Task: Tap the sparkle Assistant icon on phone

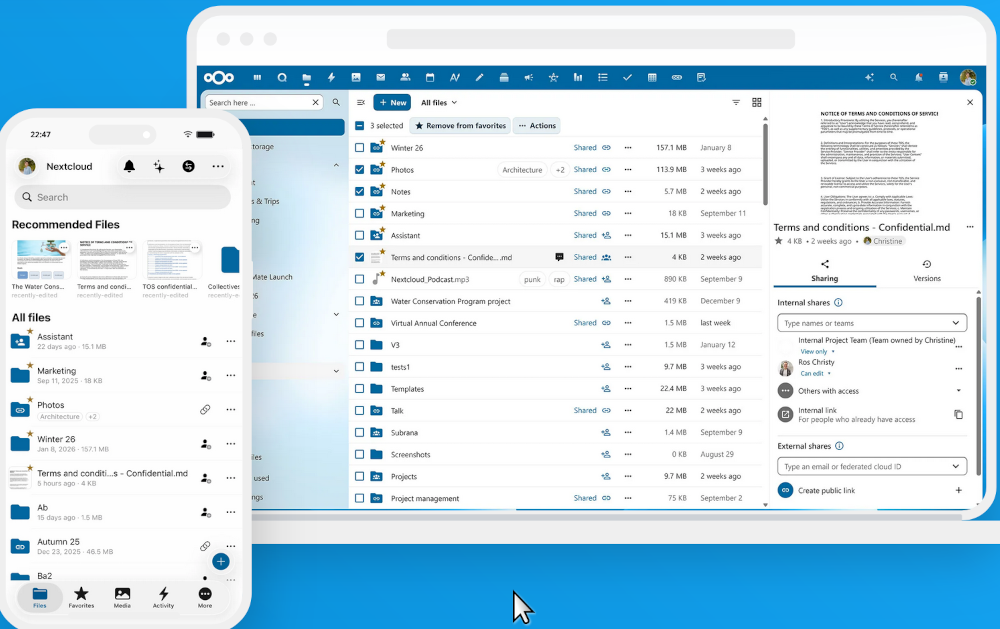Action: [159, 166]
